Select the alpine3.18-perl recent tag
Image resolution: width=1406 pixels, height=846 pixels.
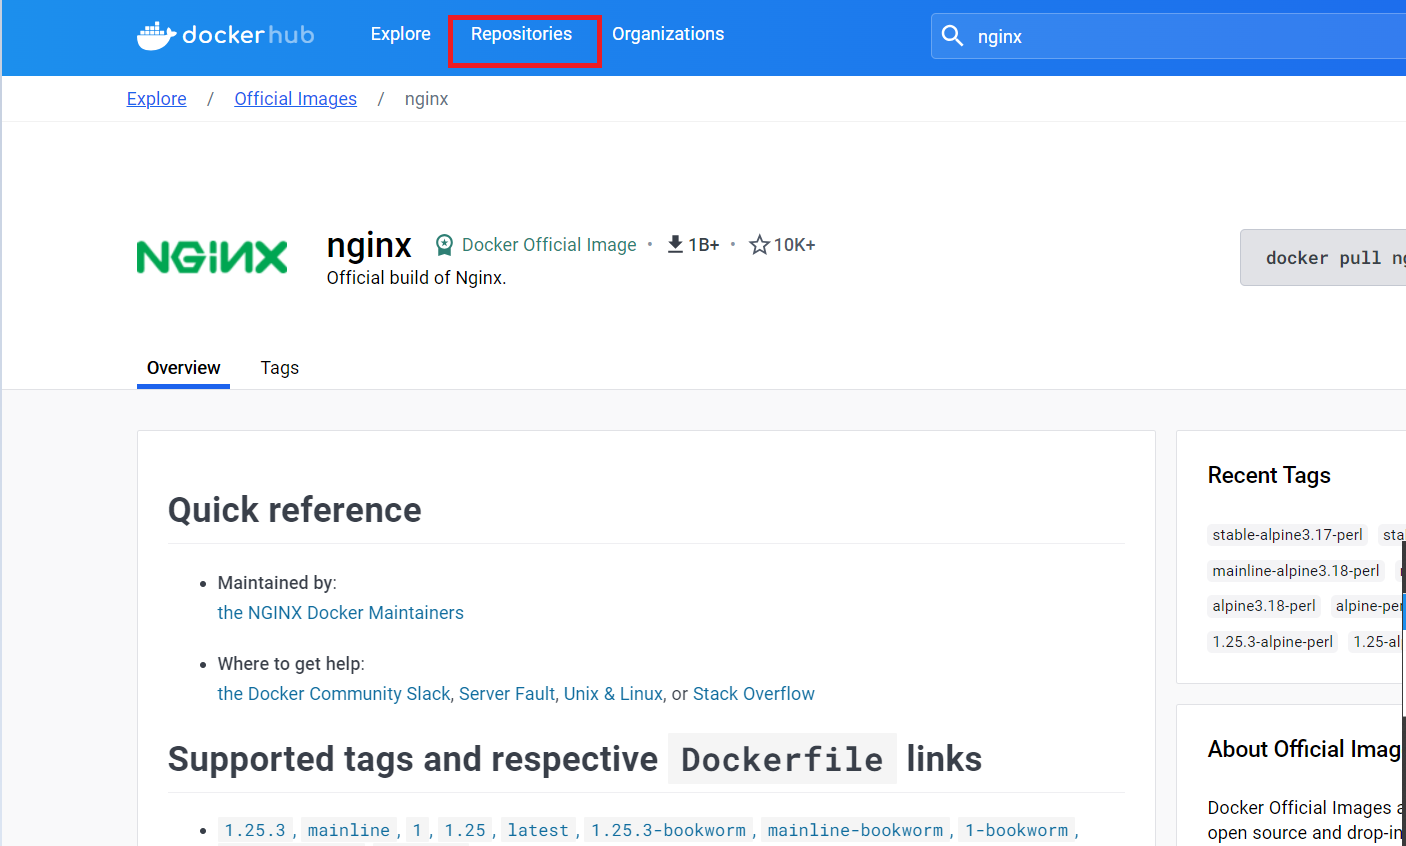[1264, 606]
